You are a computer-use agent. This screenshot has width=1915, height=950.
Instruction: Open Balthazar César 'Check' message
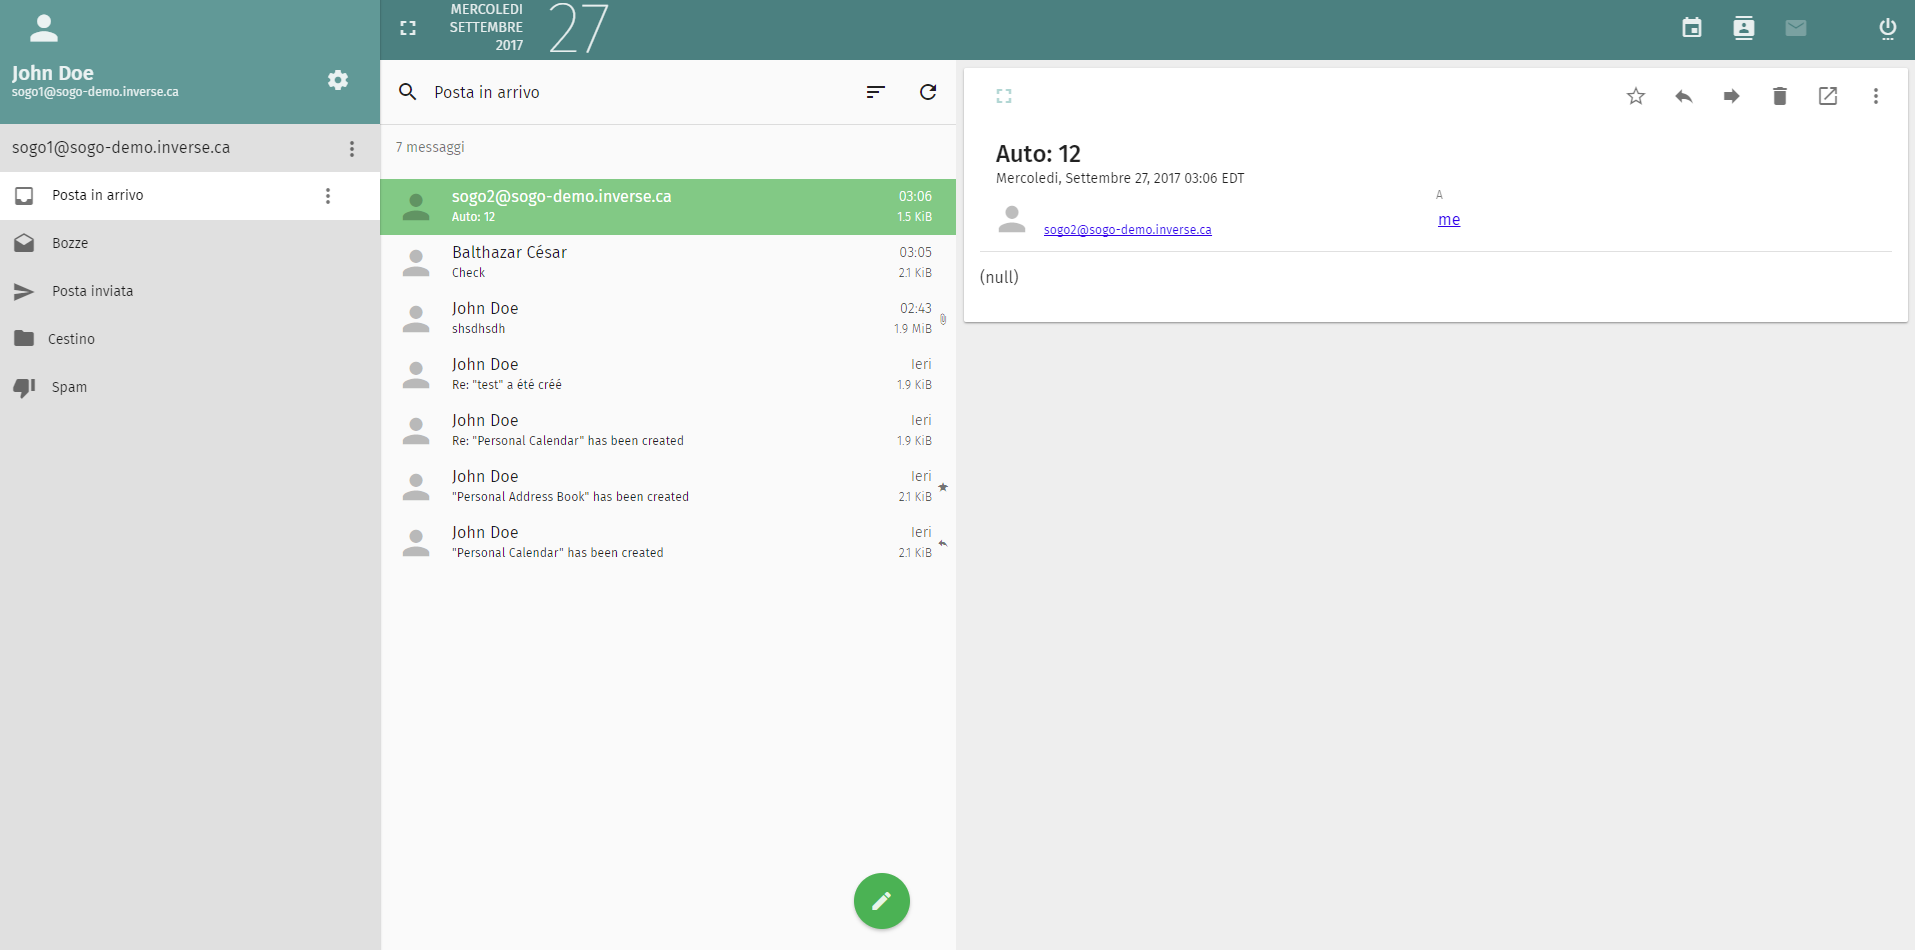[668, 263]
